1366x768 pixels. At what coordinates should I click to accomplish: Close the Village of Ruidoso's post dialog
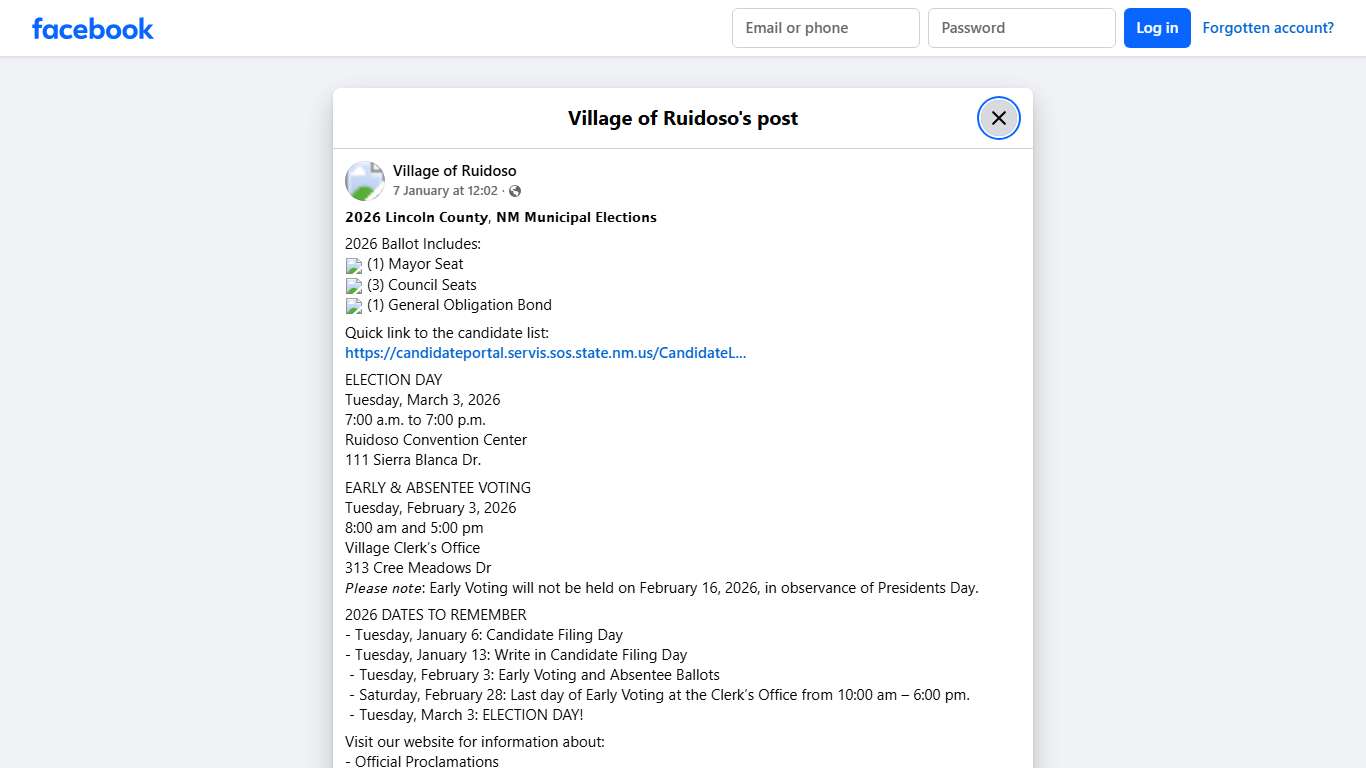(x=998, y=118)
